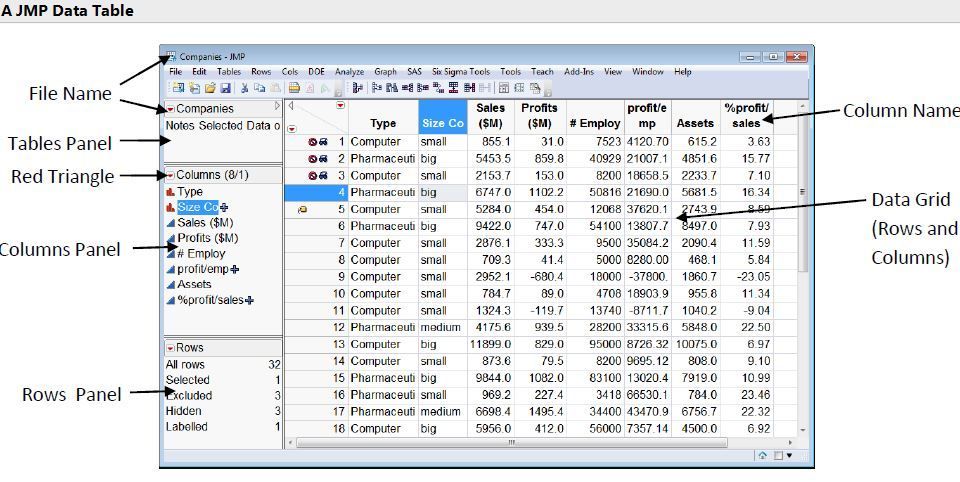Select the %profit/sales column header
This screenshot has height=482, width=960.
click(x=747, y=116)
